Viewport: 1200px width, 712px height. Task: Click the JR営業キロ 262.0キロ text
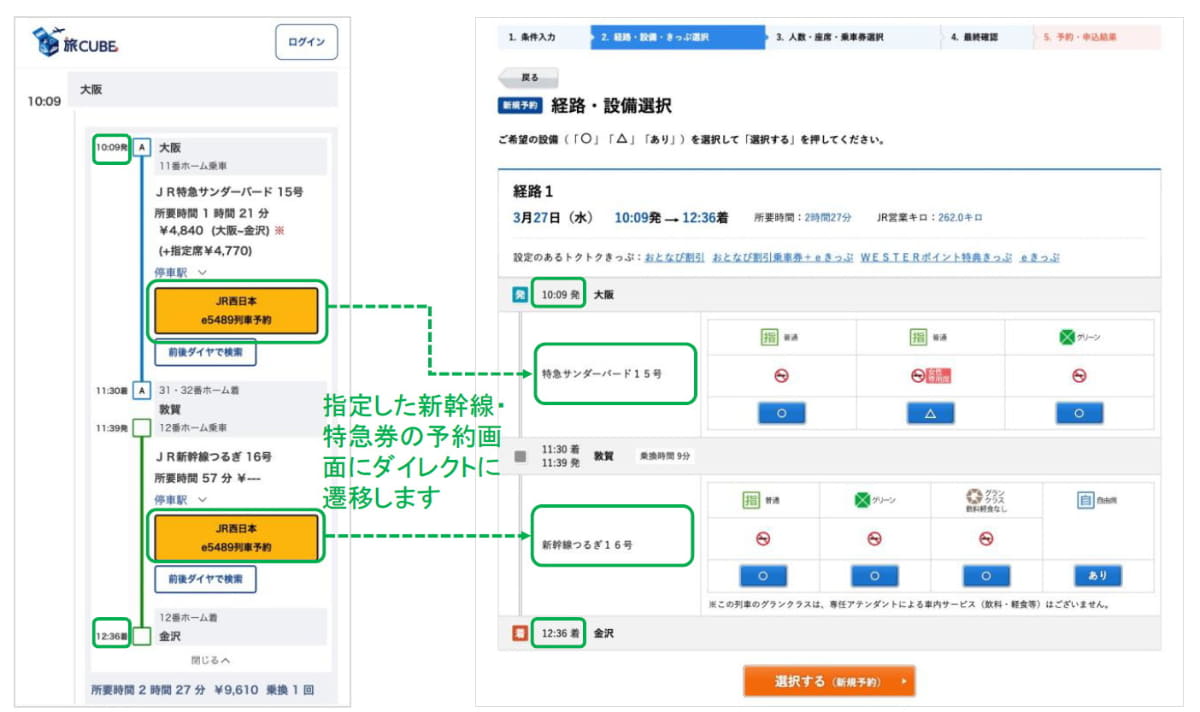[929, 217]
